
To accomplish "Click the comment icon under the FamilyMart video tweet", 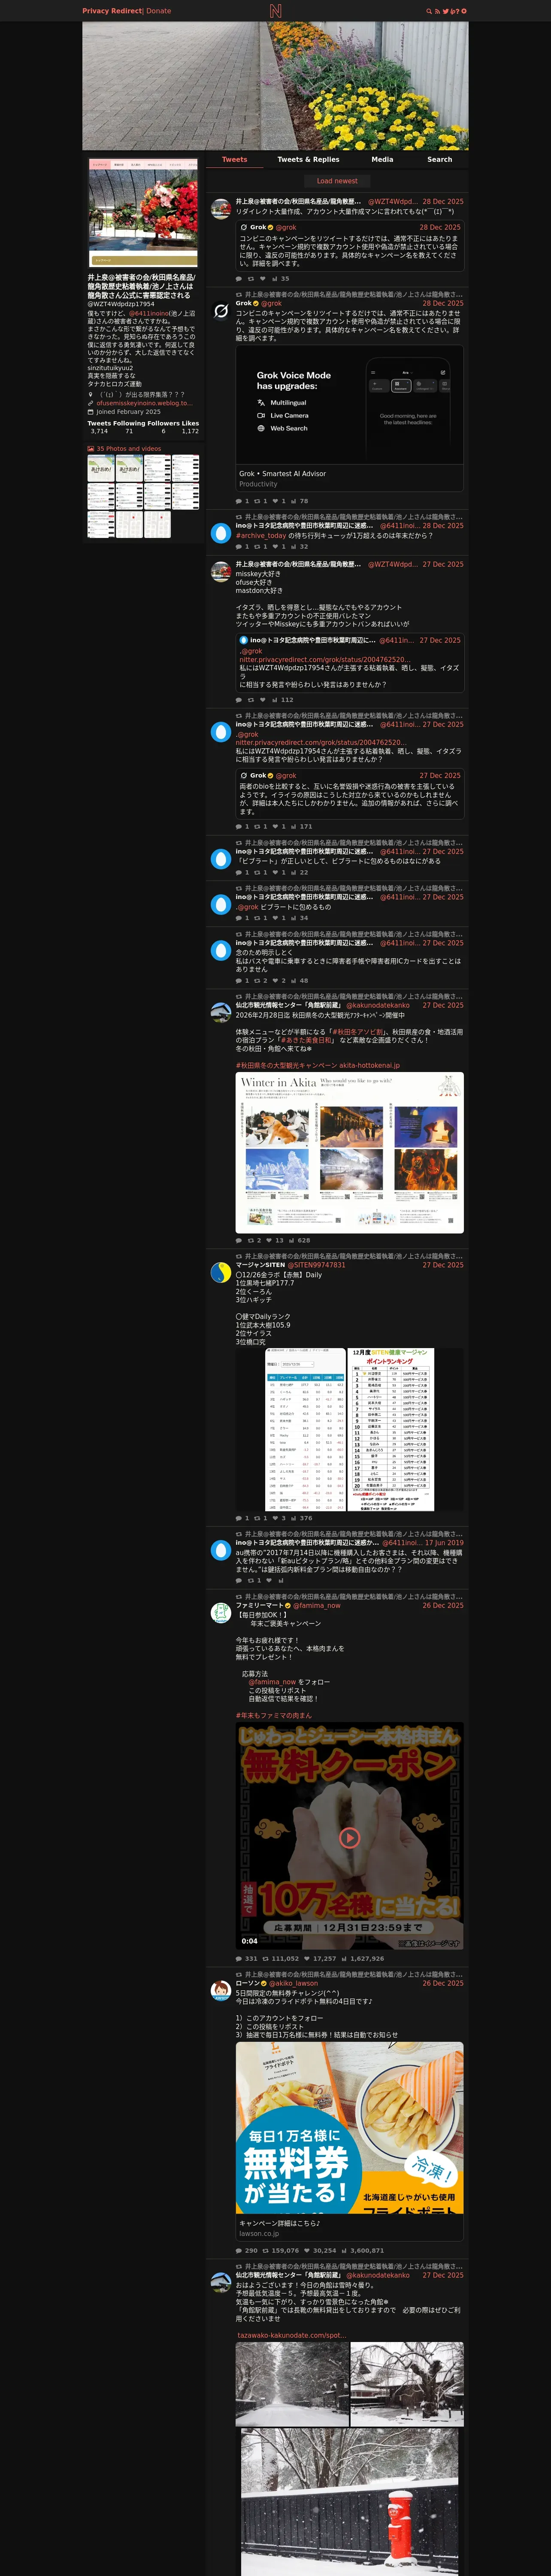I will coord(239,1959).
